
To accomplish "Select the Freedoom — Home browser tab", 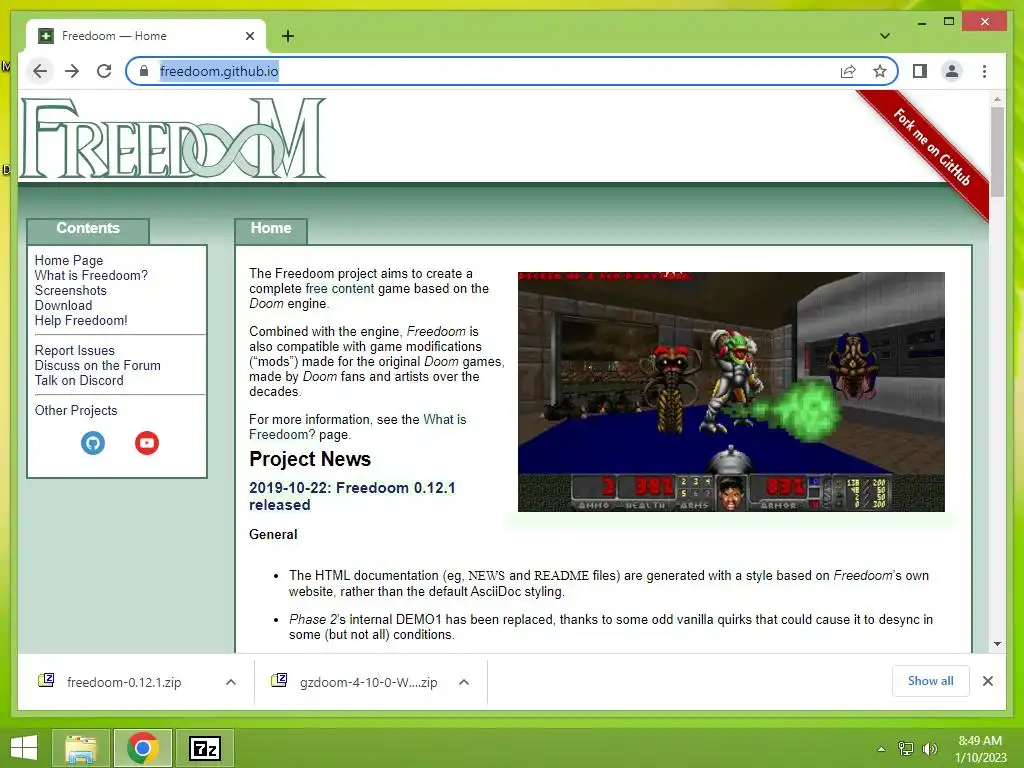I will pyautogui.click(x=146, y=36).
